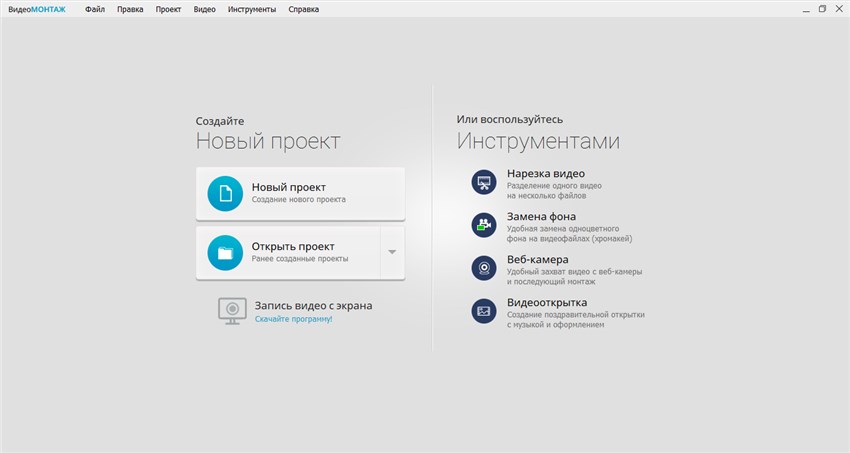Viewport: 850px width, 453px height.
Task: Click the Запись видео с экрана heading
Action: tap(313, 305)
